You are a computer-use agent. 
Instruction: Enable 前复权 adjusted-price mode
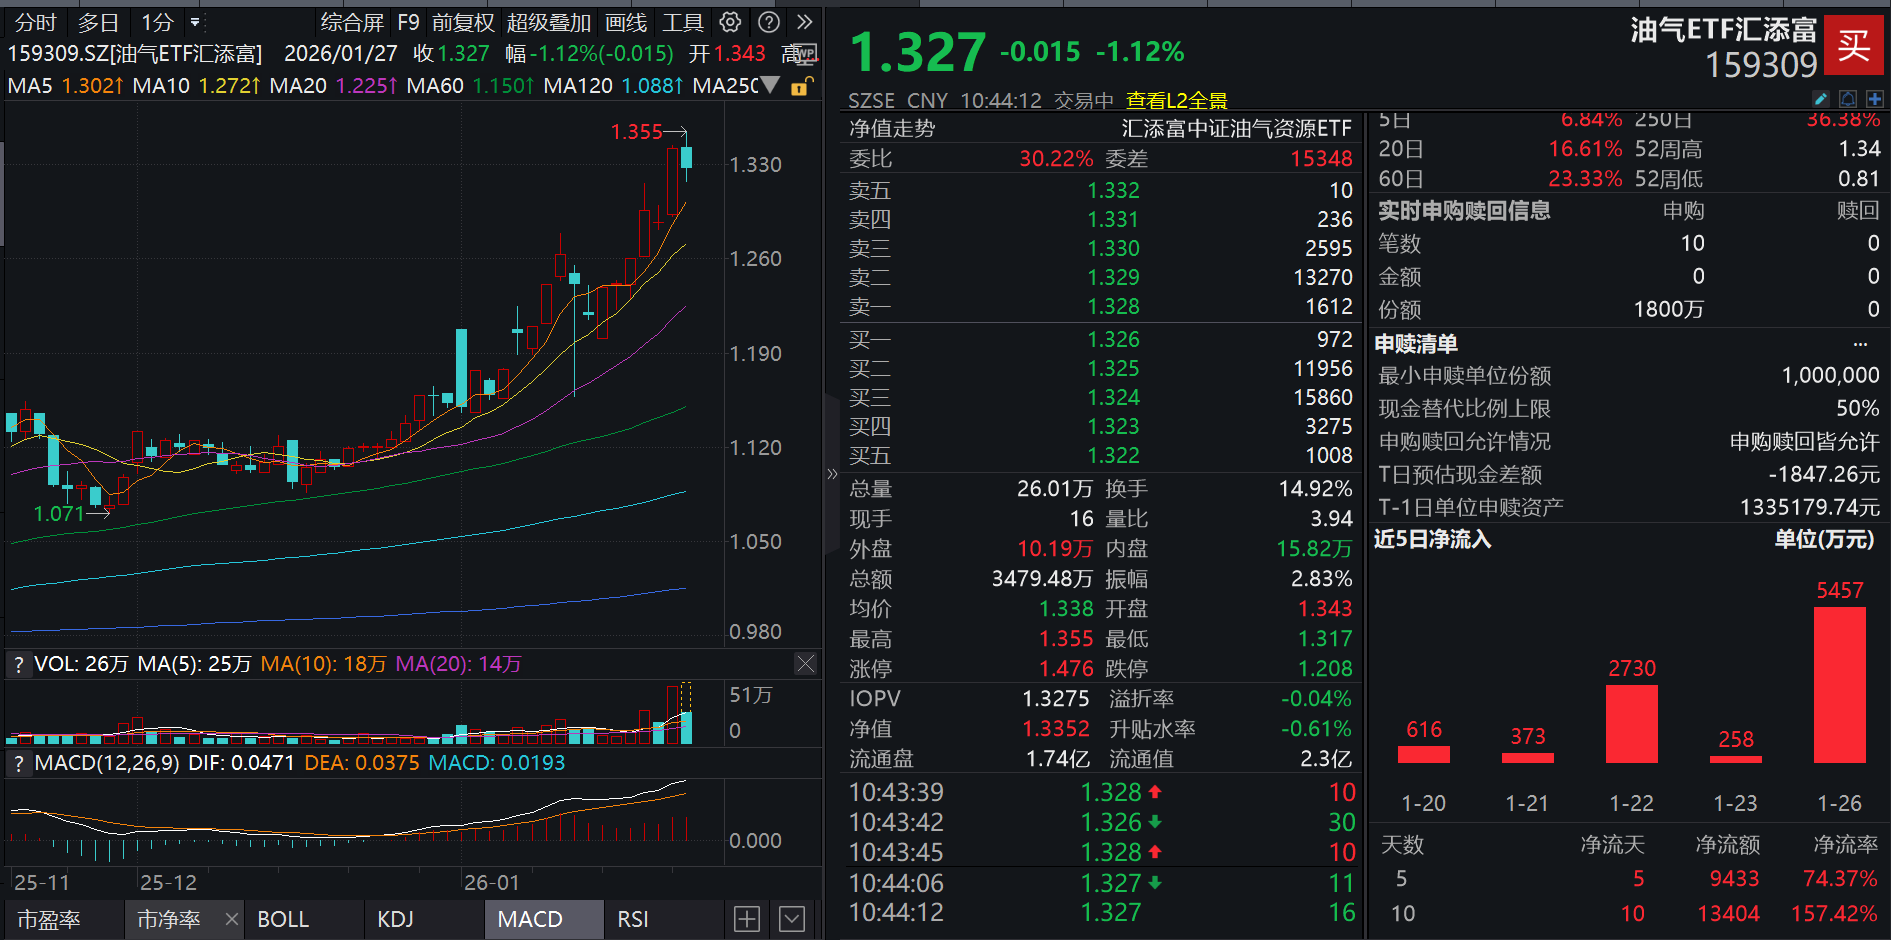463,22
